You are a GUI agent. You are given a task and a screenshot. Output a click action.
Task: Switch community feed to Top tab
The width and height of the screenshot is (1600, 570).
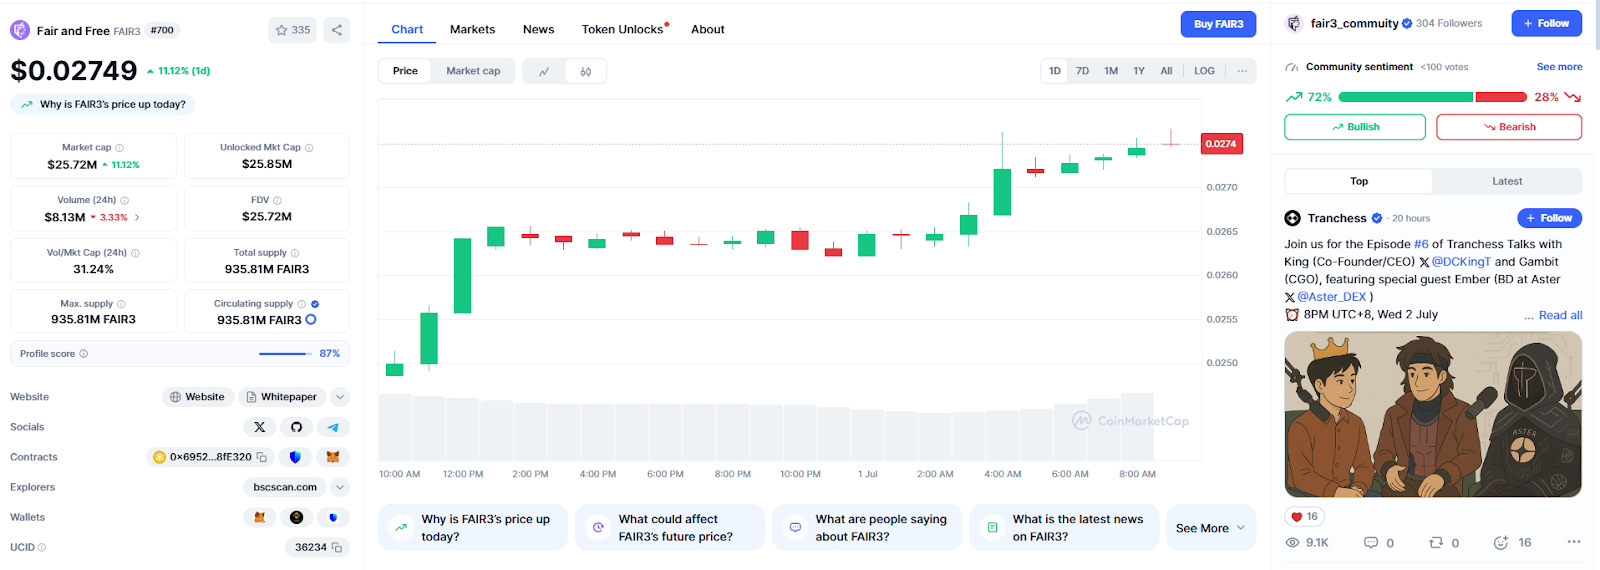tap(1359, 181)
